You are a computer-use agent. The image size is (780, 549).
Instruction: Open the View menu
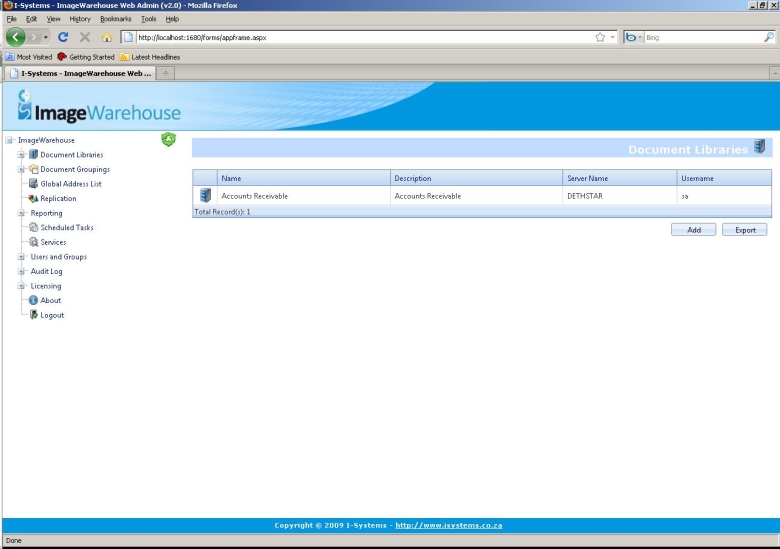click(x=53, y=19)
